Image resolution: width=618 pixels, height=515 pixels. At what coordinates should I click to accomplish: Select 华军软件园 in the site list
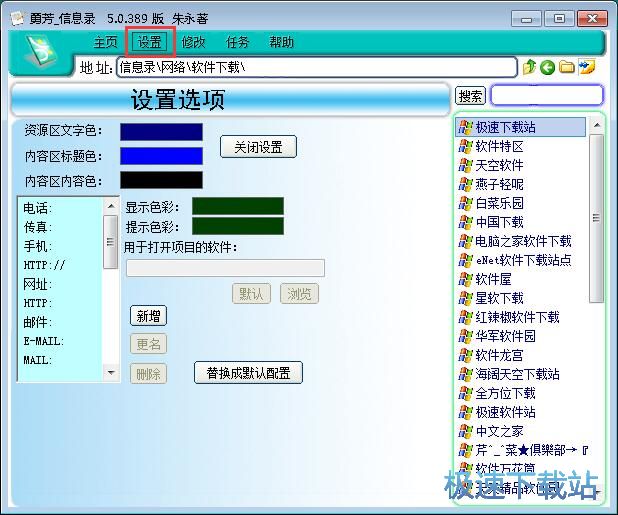tap(505, 336)
